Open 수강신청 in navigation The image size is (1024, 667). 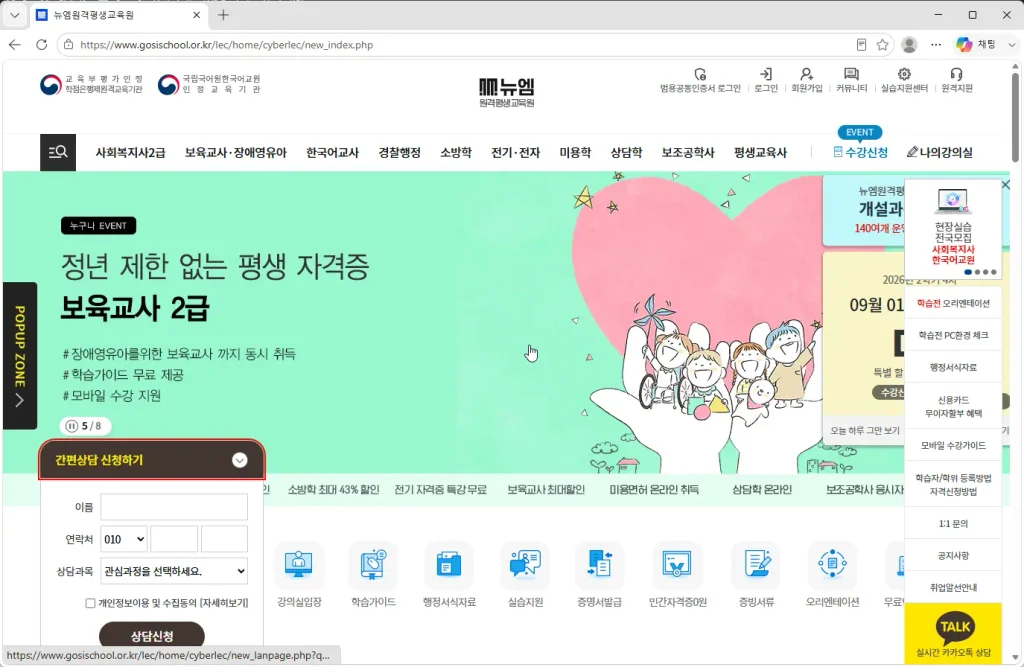(x=861, y=152)
